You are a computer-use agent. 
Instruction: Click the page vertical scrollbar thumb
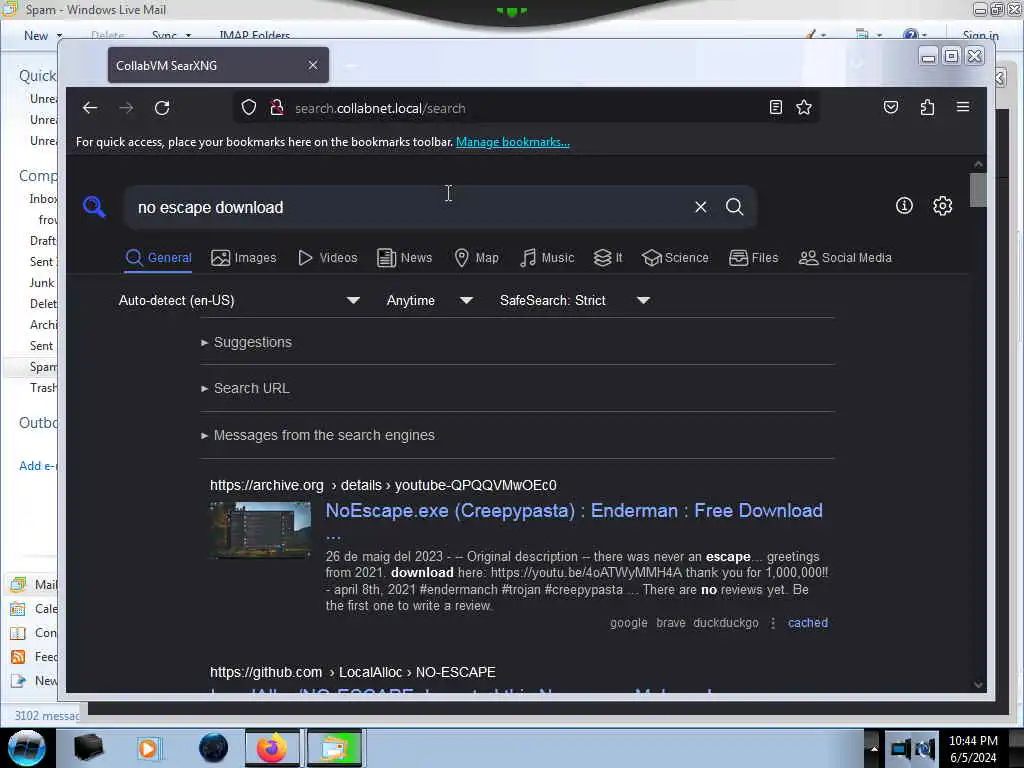[x=978, y=189]
